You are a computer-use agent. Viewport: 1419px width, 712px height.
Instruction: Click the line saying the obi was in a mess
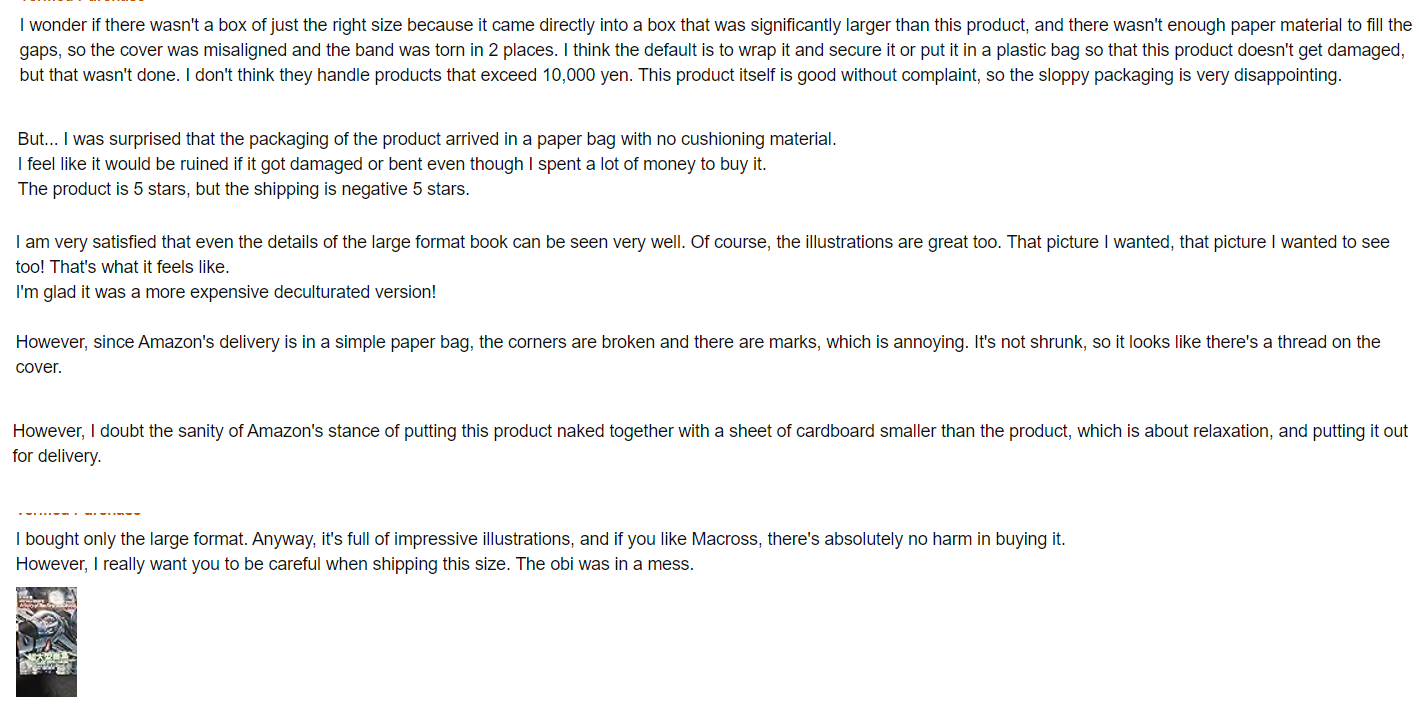tap(355, 565)
